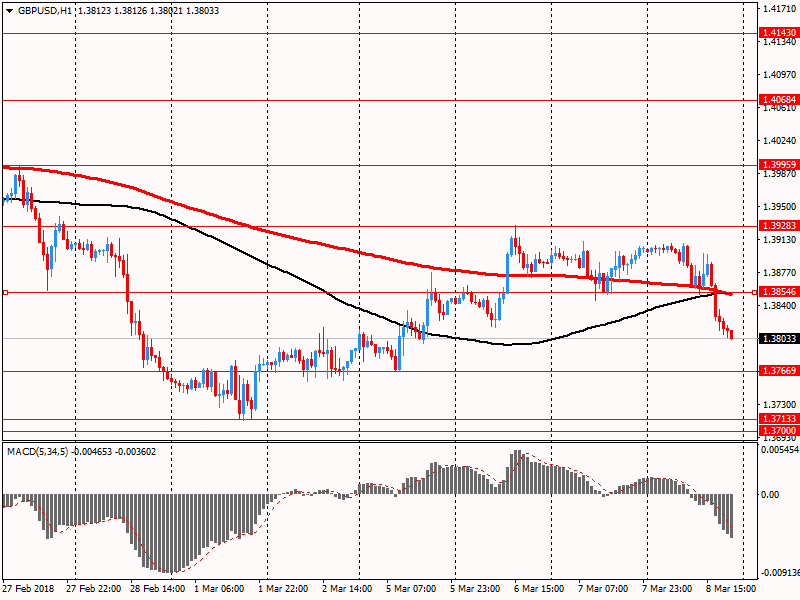
Task: Click the time axis label 7 Mar 23:00
Action: [x=667, y=589]
